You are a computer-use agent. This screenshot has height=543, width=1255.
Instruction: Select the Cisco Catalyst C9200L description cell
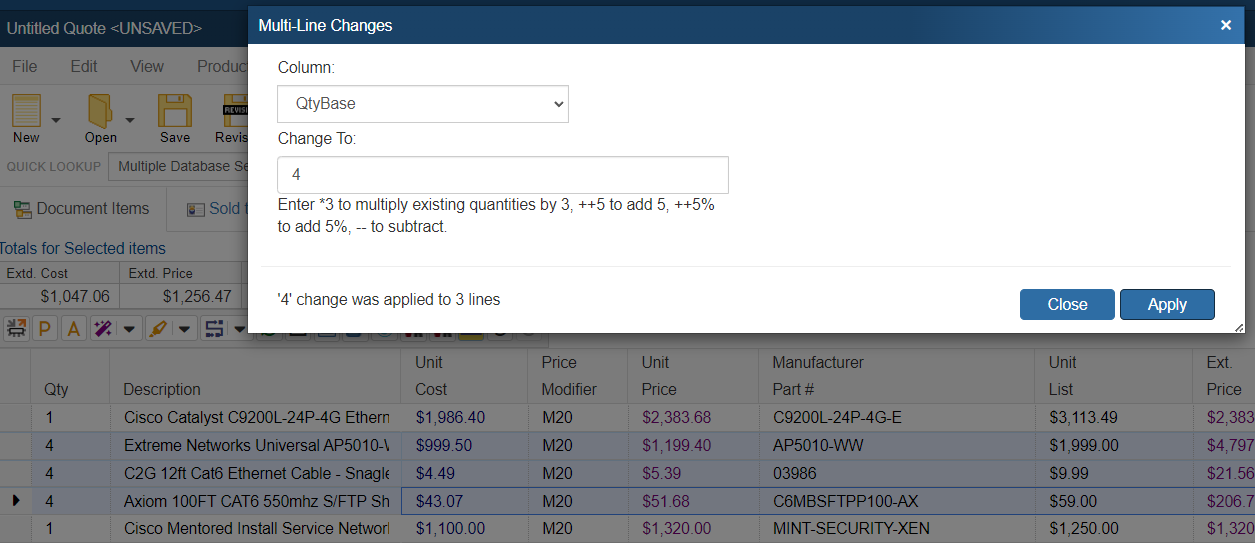(x=256, y=417)
